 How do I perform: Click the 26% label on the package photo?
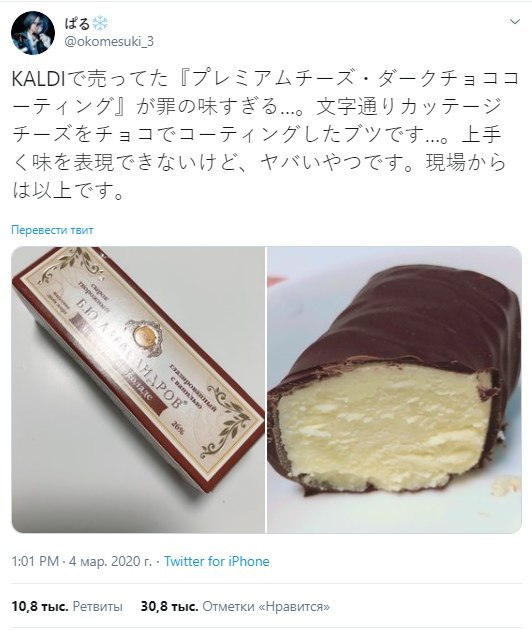[178, 427]
